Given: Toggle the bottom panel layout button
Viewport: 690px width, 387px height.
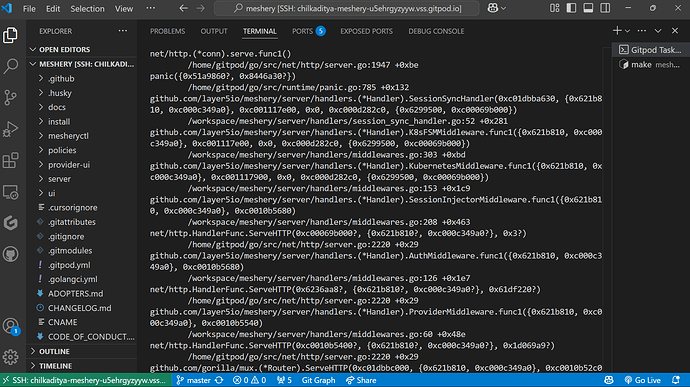Looking at the screenshot, I should coord(588,8).
